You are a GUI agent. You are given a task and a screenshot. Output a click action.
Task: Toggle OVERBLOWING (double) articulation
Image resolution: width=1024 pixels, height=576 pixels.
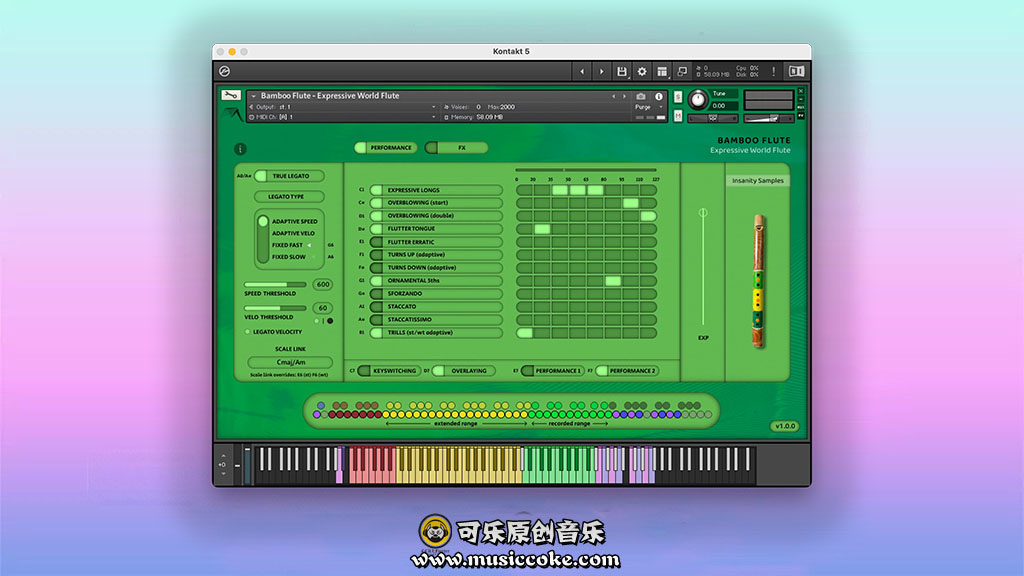point(436,216)
